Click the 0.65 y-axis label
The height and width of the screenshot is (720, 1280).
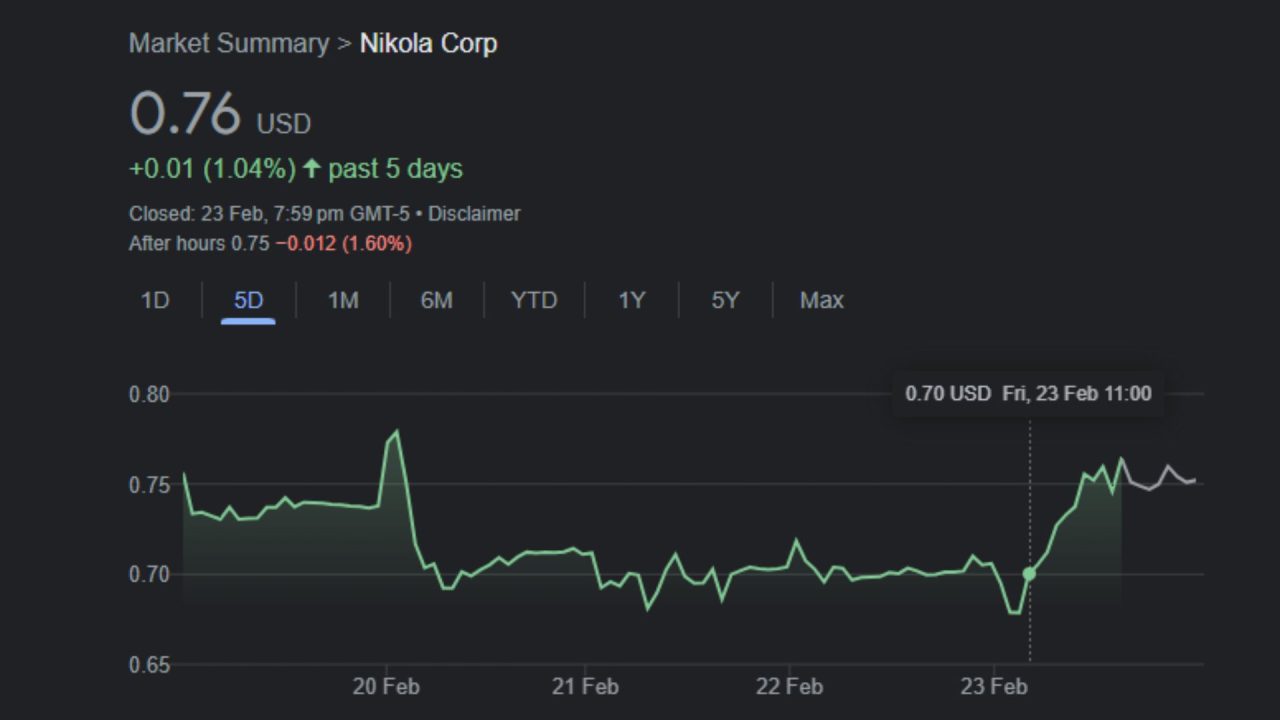pyautogui.click(x=149, y=665)
